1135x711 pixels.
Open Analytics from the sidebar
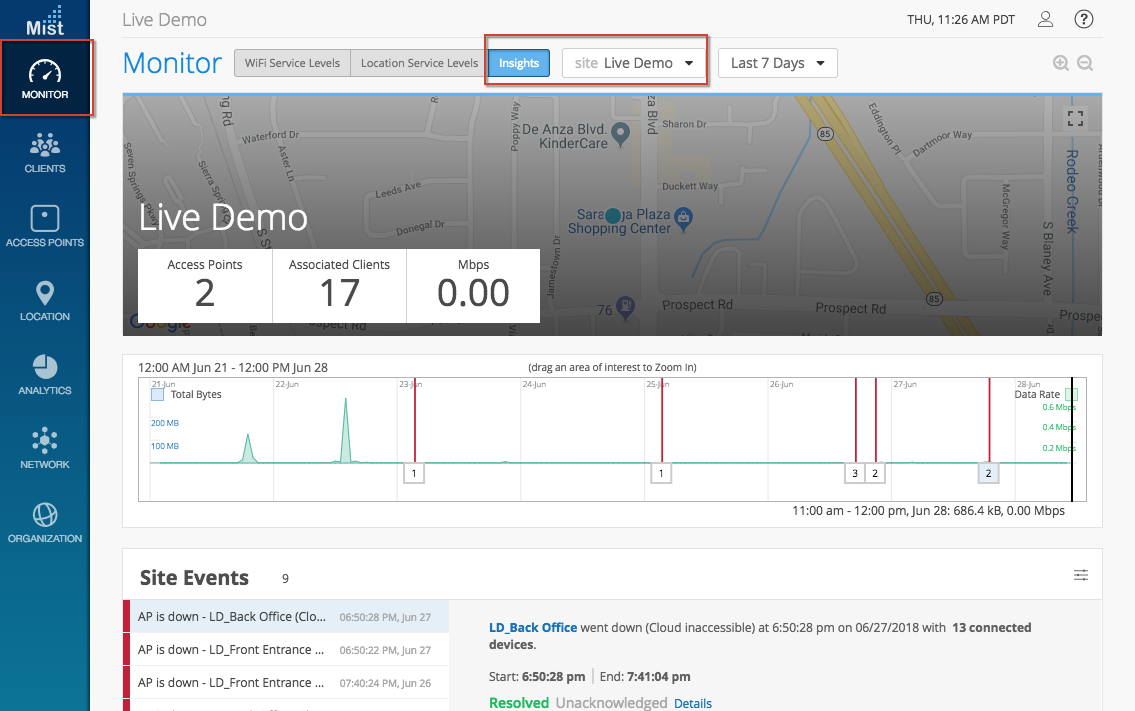click(x=45, y=375)
